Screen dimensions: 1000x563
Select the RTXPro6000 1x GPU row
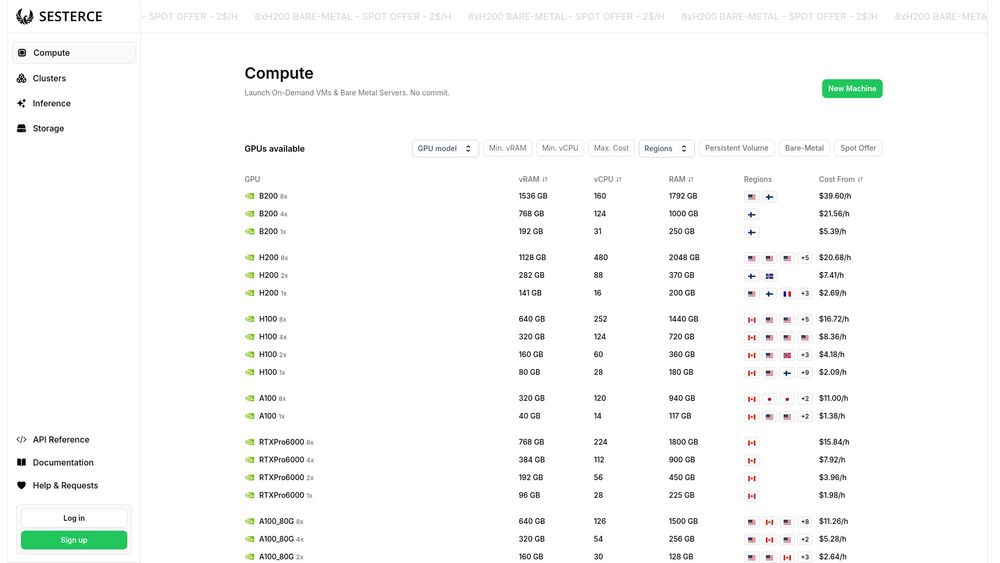point(563,495)
